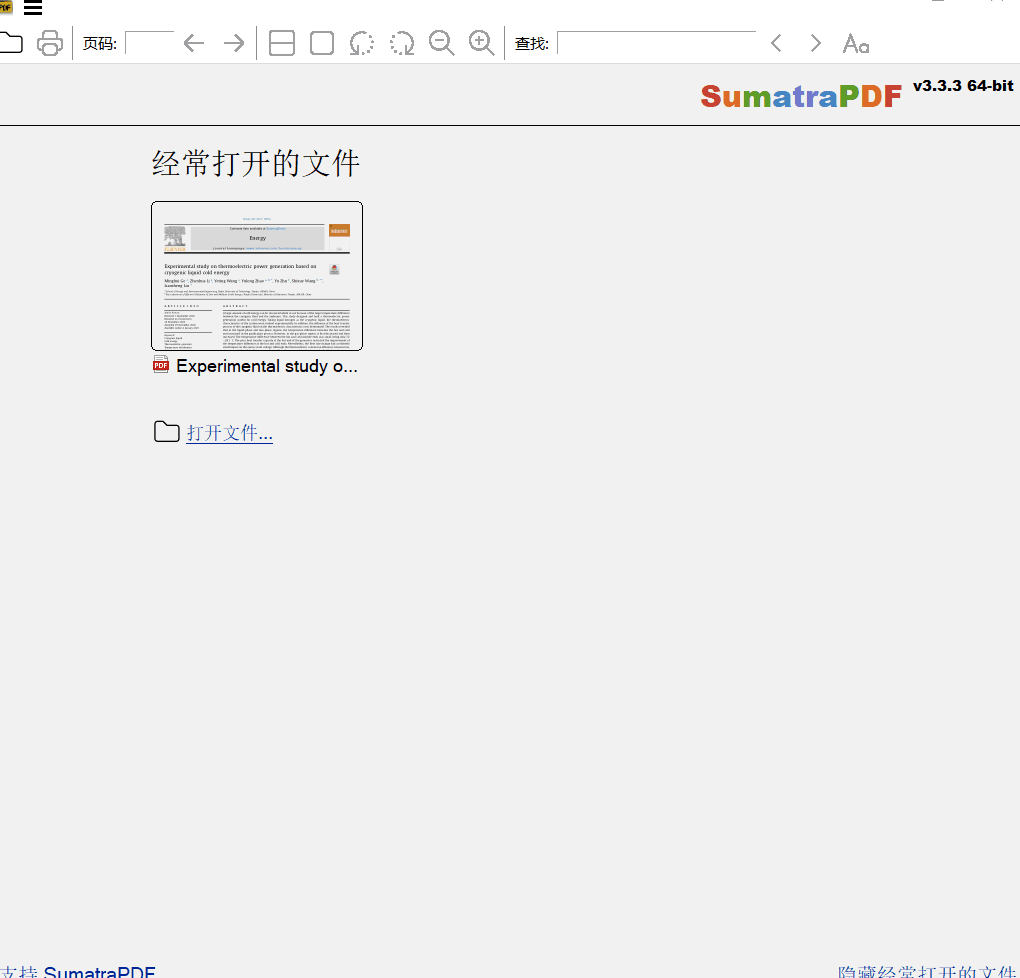Zoom in using the magnifier plus icon
The image size is (1020, 978).
pyautogui.click(x=481, y=42)
